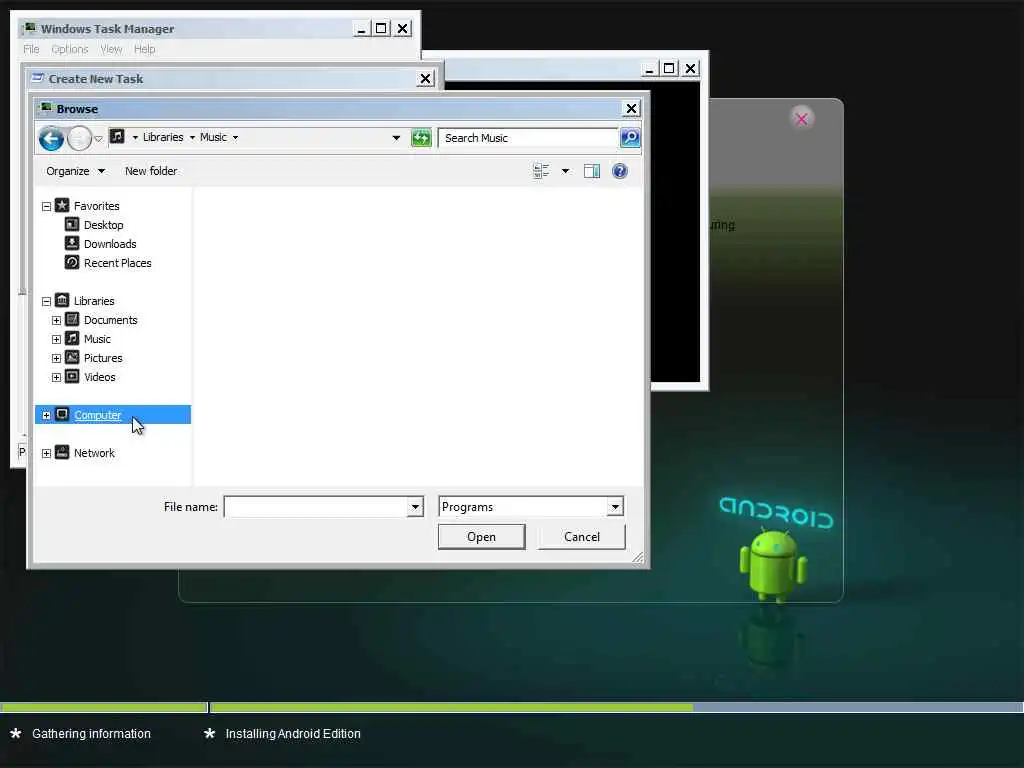Screen dimensions: 1024x768
Task: Click the search magnifier icon
Action: (x=630, y=138)
